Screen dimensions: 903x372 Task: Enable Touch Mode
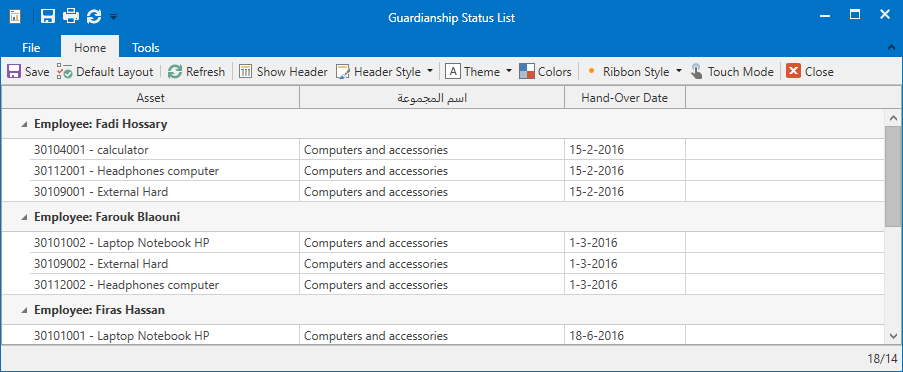(x=732, y=71)
